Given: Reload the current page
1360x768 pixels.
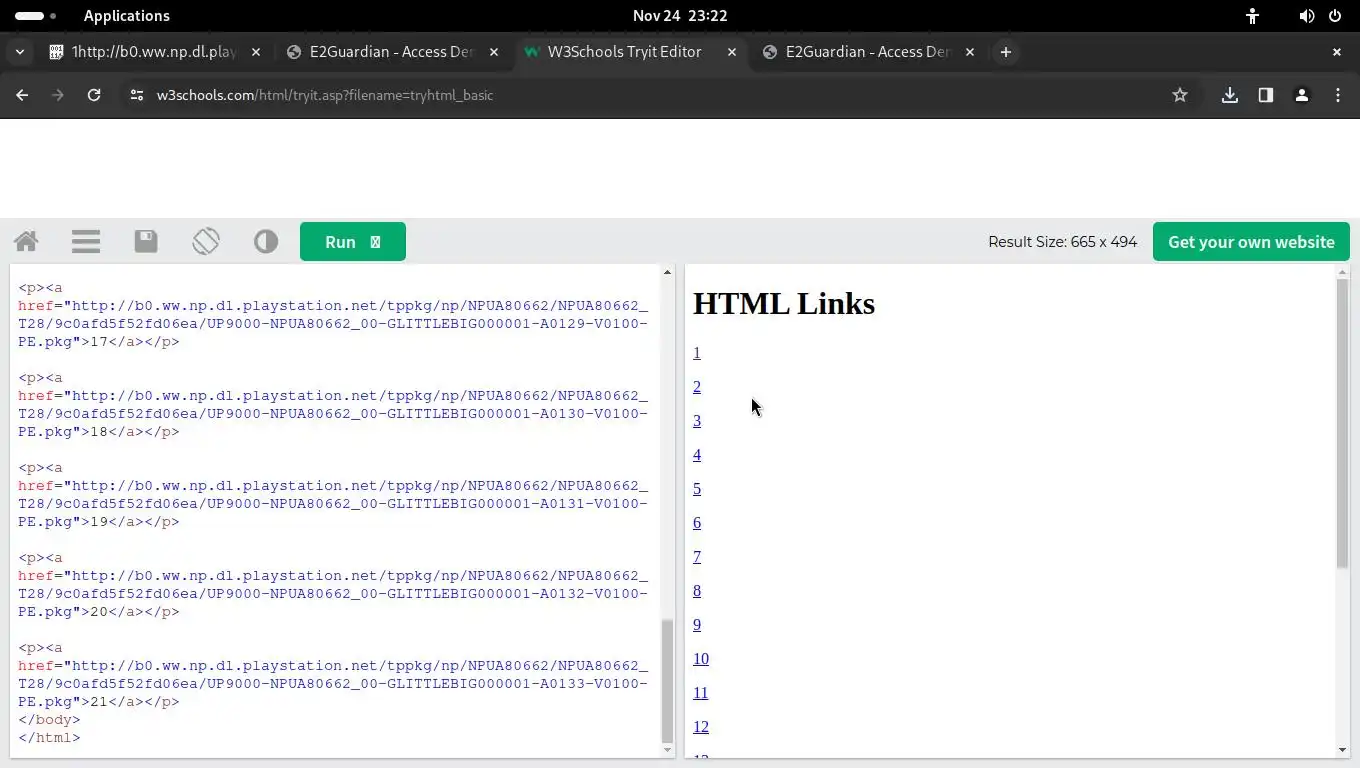Looking at the screenshot, I should [x=94, y=95].
